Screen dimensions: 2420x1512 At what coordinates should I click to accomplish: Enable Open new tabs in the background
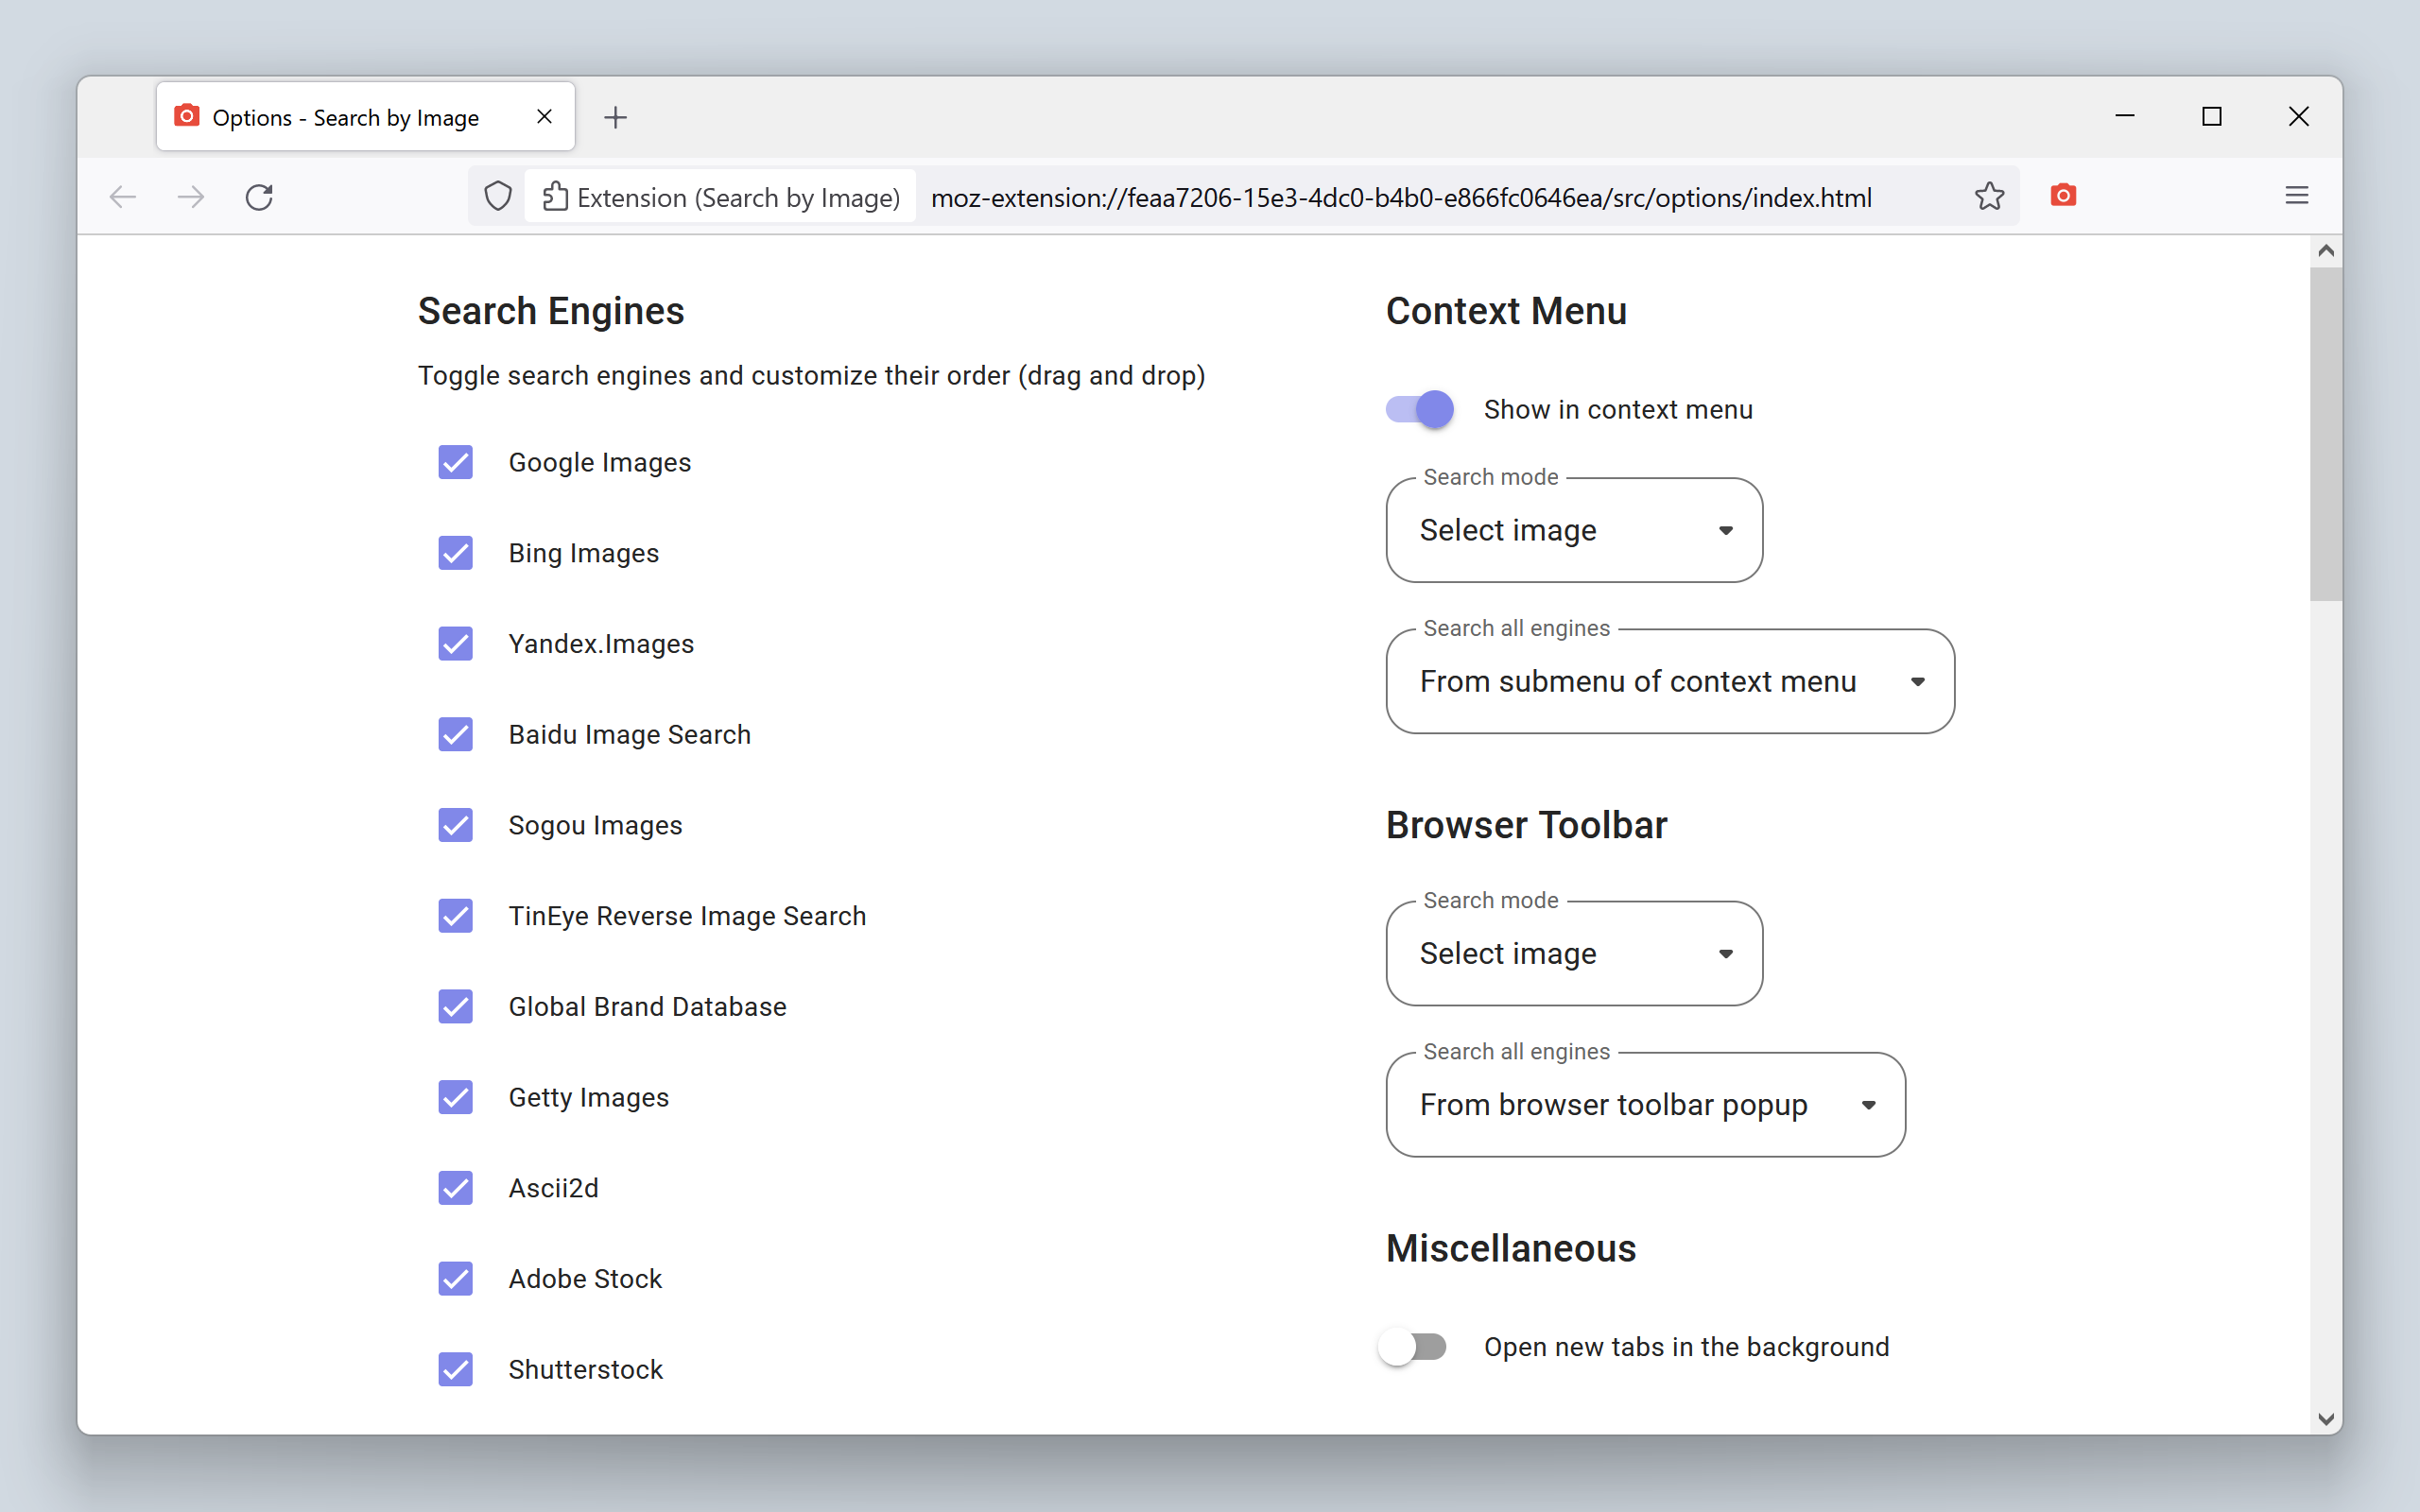[1413, 1346]
